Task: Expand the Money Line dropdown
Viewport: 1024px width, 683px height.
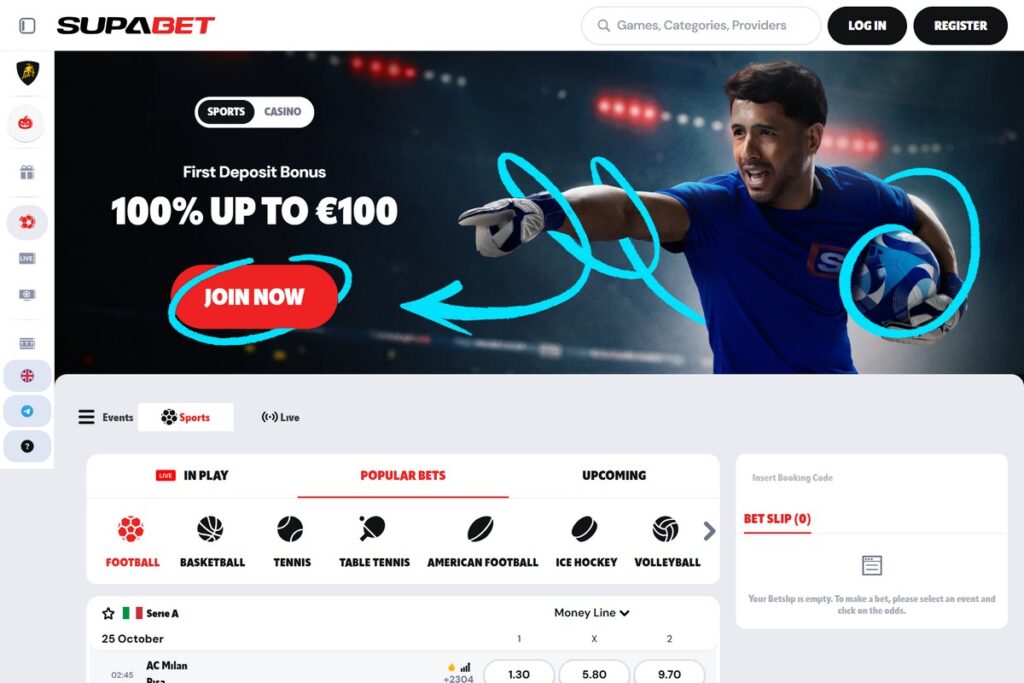Action: click(592, 612)
